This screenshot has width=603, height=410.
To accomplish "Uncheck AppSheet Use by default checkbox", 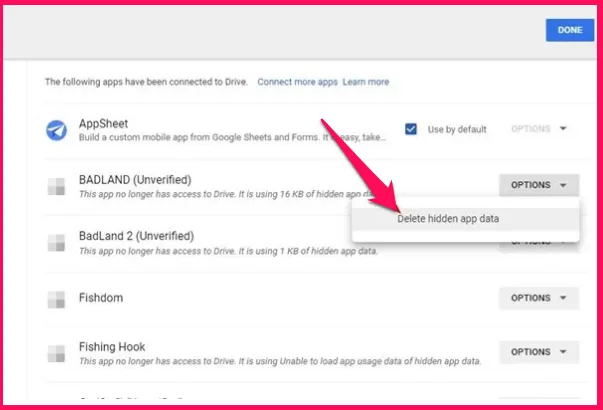I will pyautogui.click(x=411, y=129).
